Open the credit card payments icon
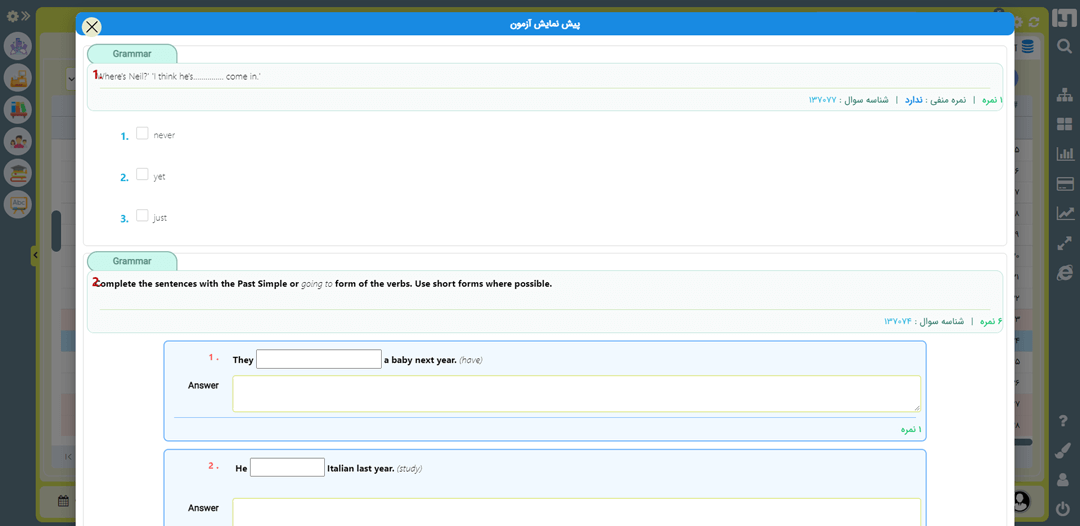 click(x=1064, y=184)
